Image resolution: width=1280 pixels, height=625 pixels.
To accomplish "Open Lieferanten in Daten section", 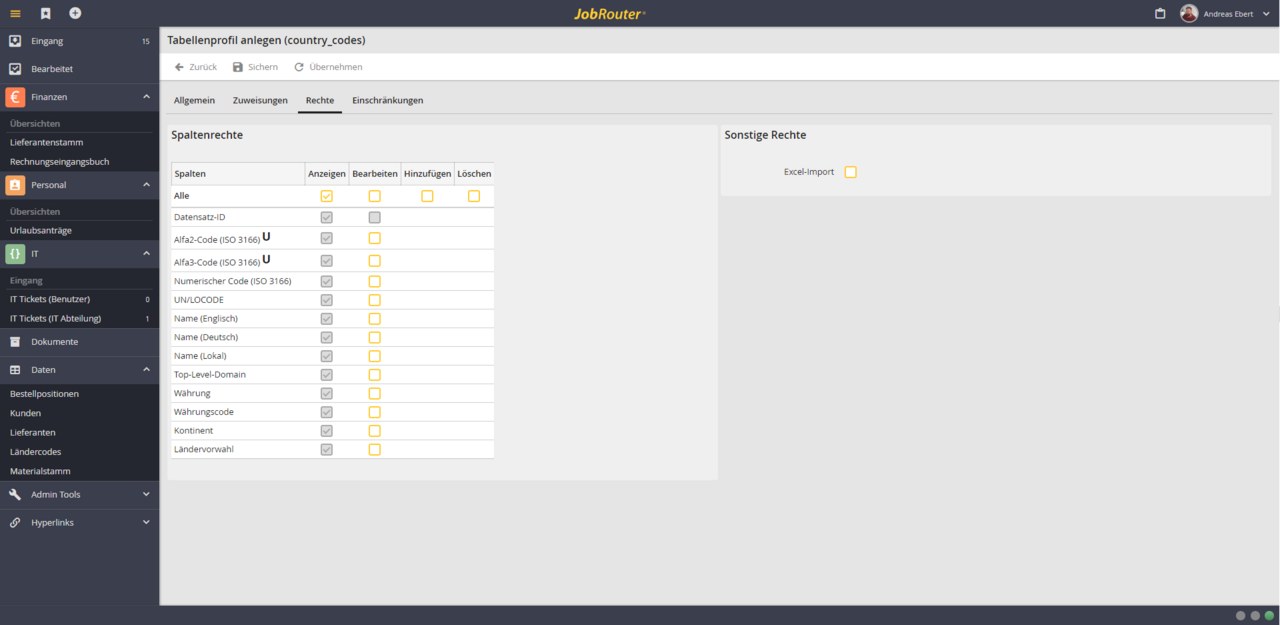I will [33, 432].
